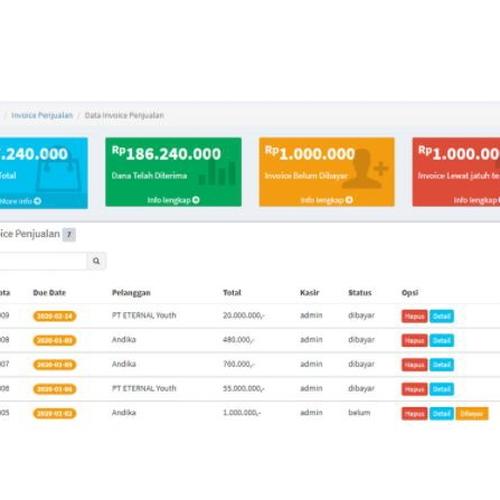Image resolution: width=500 pixels, height=500 pixels.
Task: Select Andika in the belum status row
Action: [124, 413]
